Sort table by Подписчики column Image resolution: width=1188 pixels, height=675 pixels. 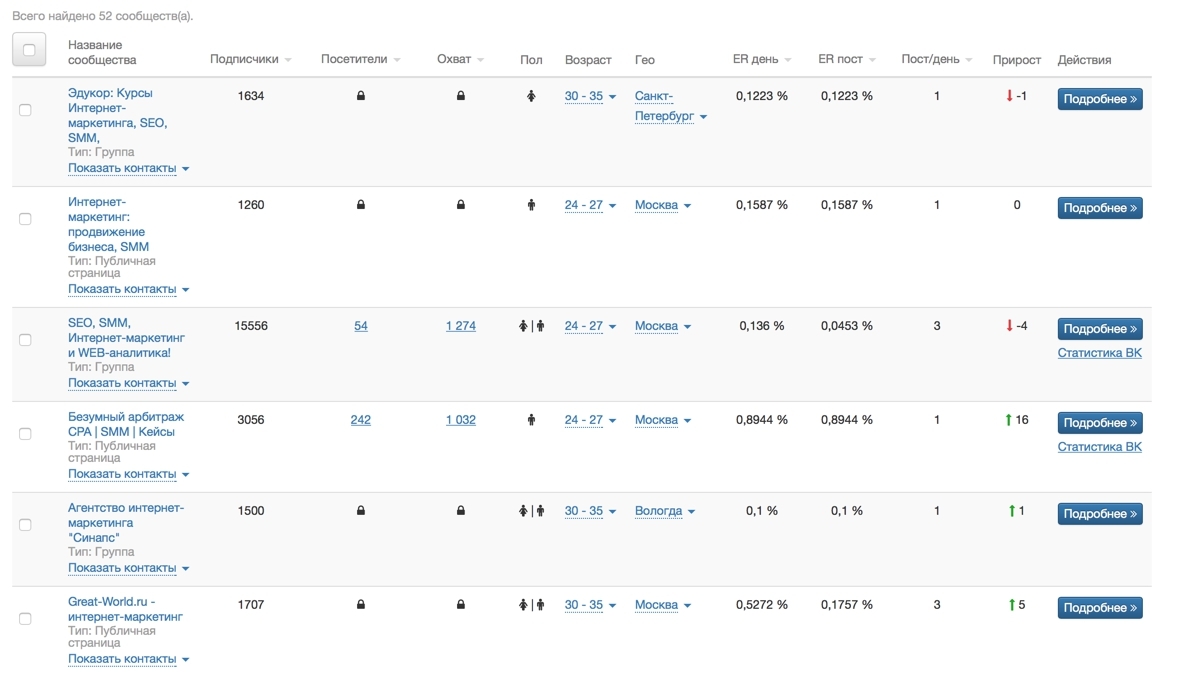250,59
